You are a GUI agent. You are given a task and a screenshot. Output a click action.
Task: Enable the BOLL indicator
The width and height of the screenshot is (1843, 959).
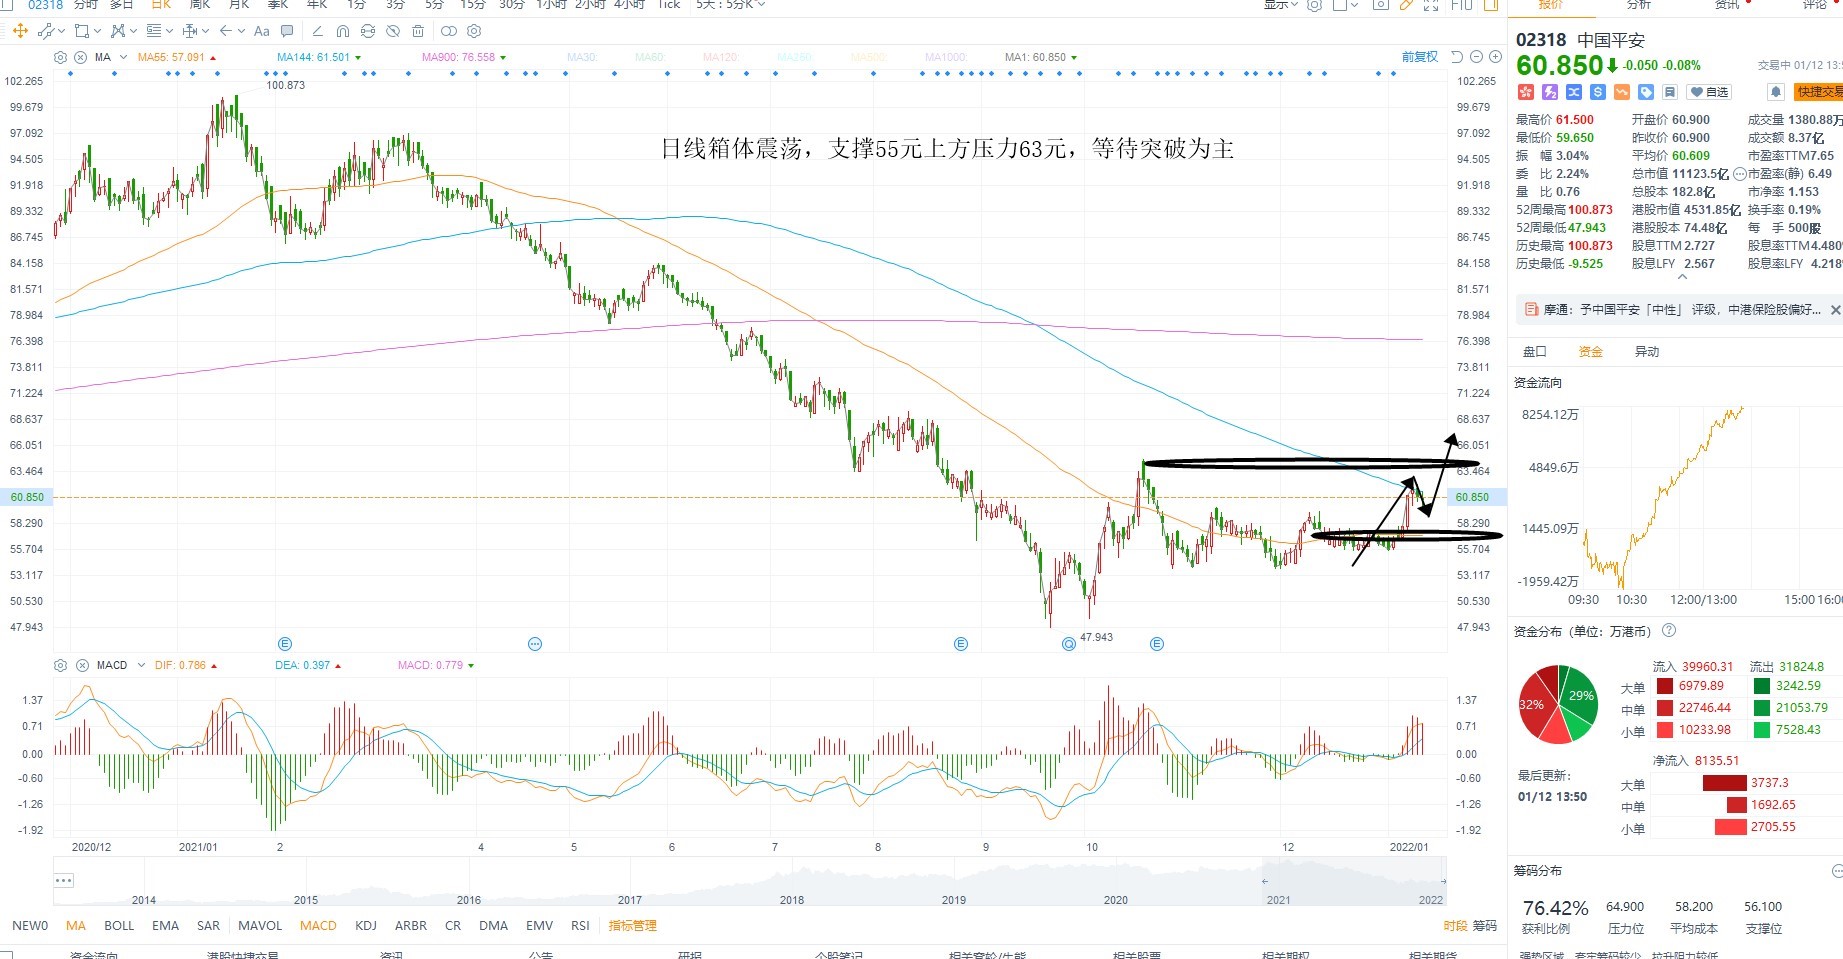coord(119,926)
